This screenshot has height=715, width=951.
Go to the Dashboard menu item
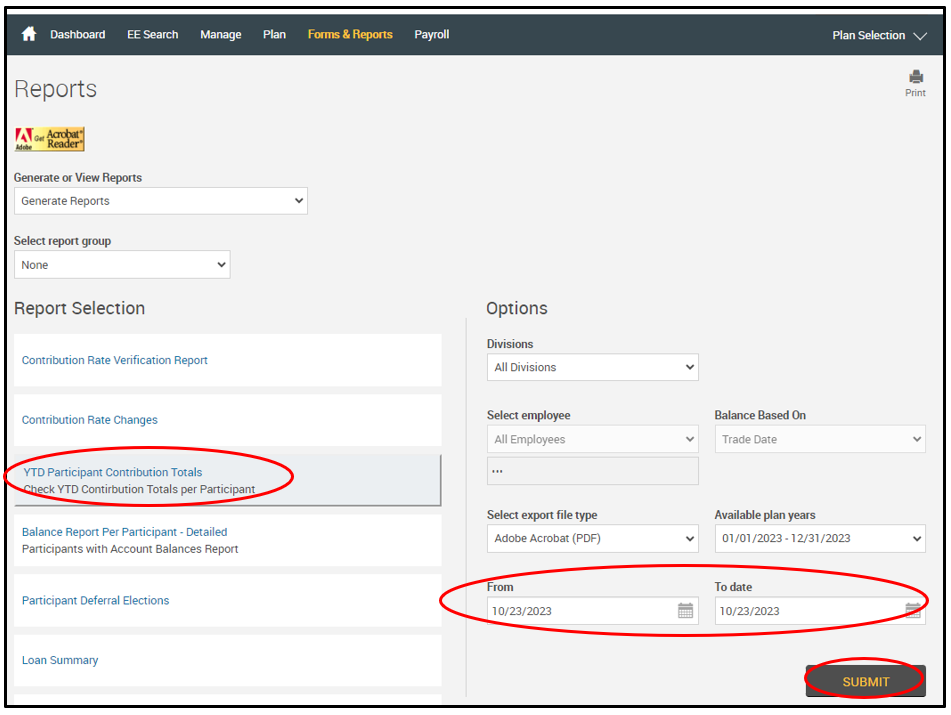click(x=77, y=34)
